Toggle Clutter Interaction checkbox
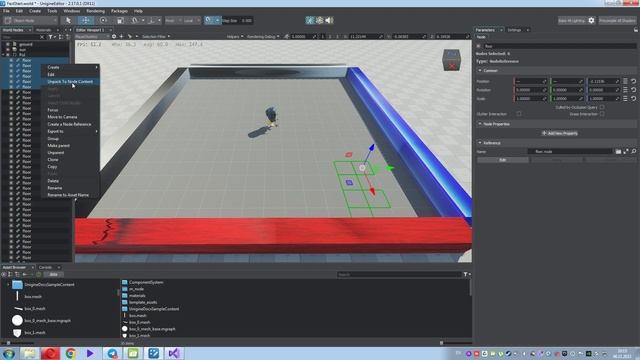This screenshot has width=640, height=360. (x=519, y=114)
